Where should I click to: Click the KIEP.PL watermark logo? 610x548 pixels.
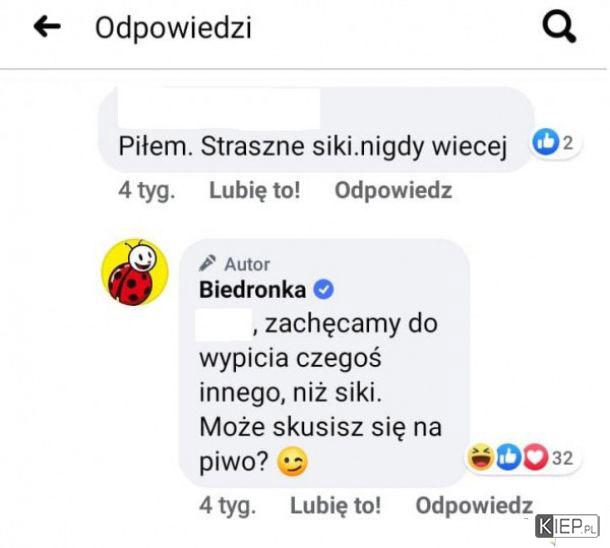point(567,527)
